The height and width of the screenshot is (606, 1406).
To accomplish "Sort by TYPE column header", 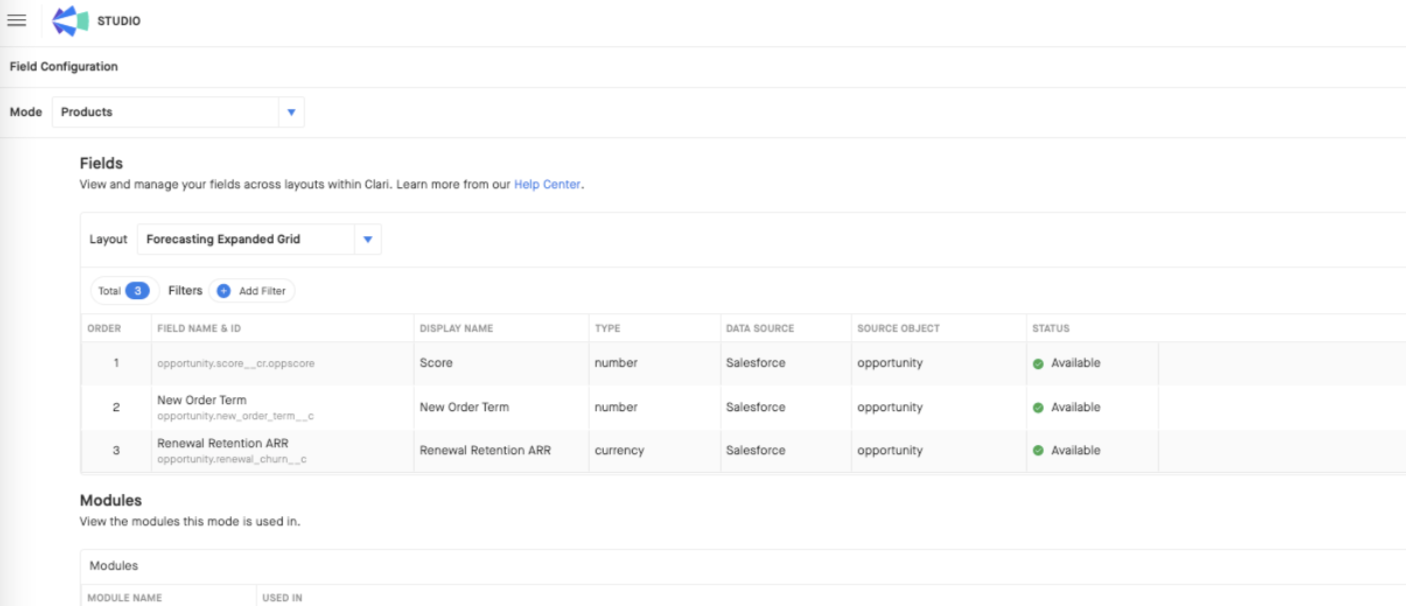I will [607, 328].
